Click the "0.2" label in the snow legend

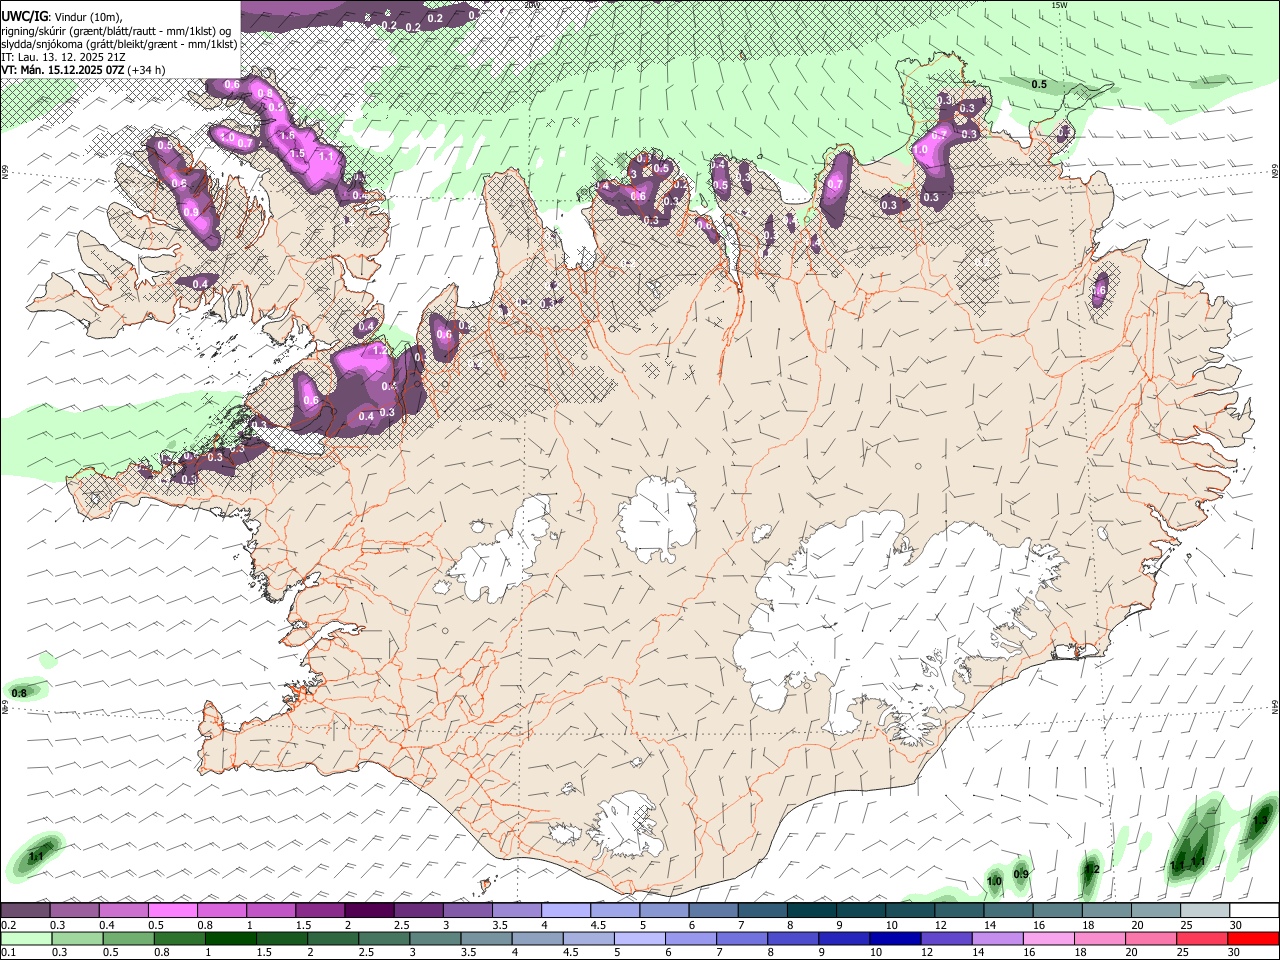8,925
